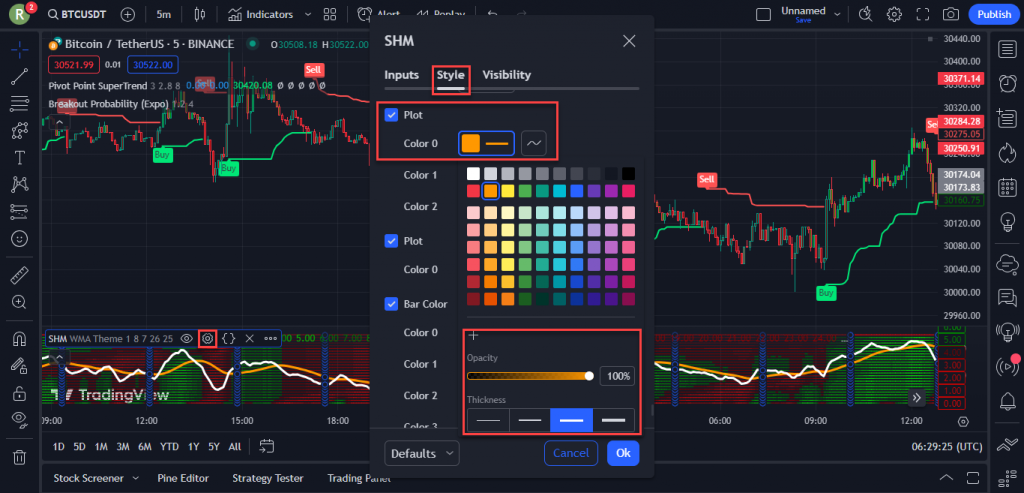Toggle SHM indicator visibility eye icon
The width and height of the screenshot is (1024, 493).
pos(187,338)
